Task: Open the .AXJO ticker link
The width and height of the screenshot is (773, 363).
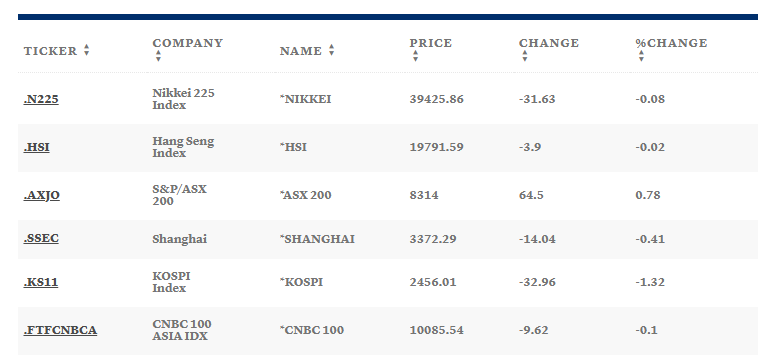Action: click(41, 195)
